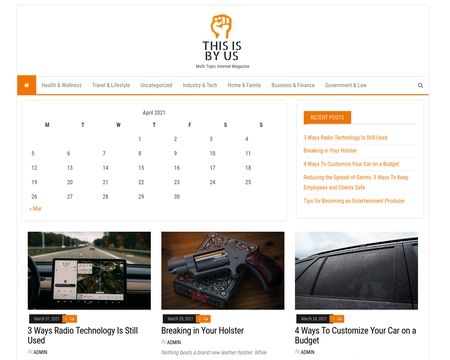This screenshot has height=360, width=450.
Task: Click date badge March 31, 2021
Action: point(46,319)
